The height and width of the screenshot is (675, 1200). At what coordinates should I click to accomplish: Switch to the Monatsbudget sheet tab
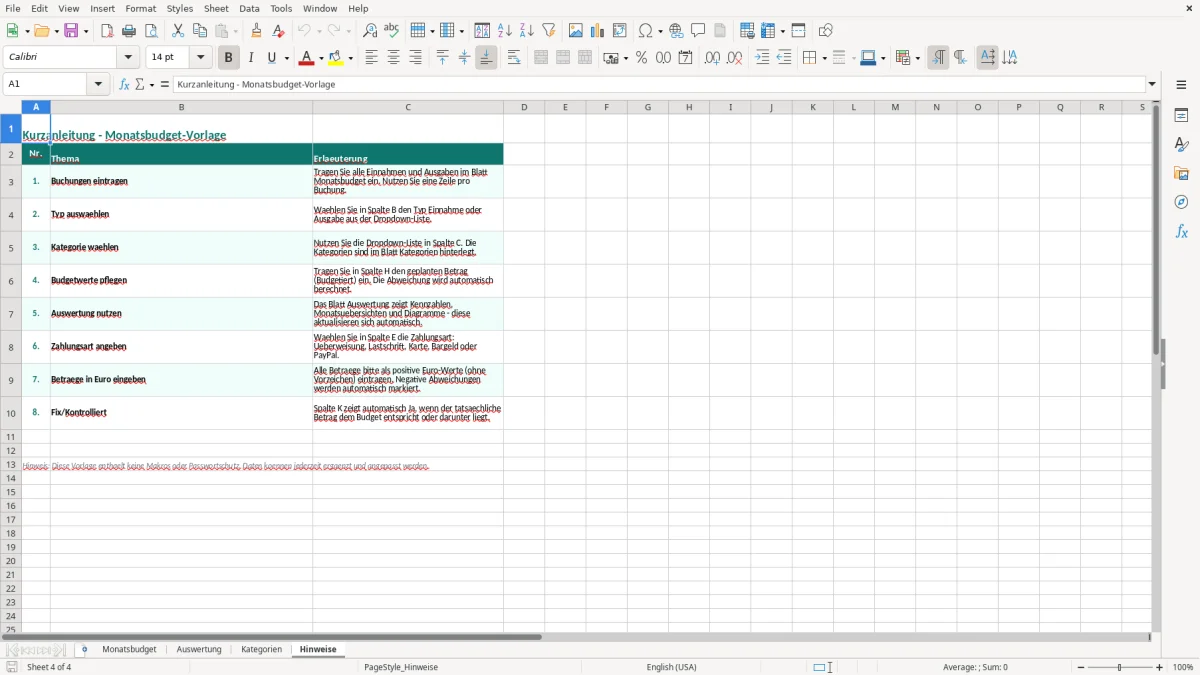(x=129, y=649)
